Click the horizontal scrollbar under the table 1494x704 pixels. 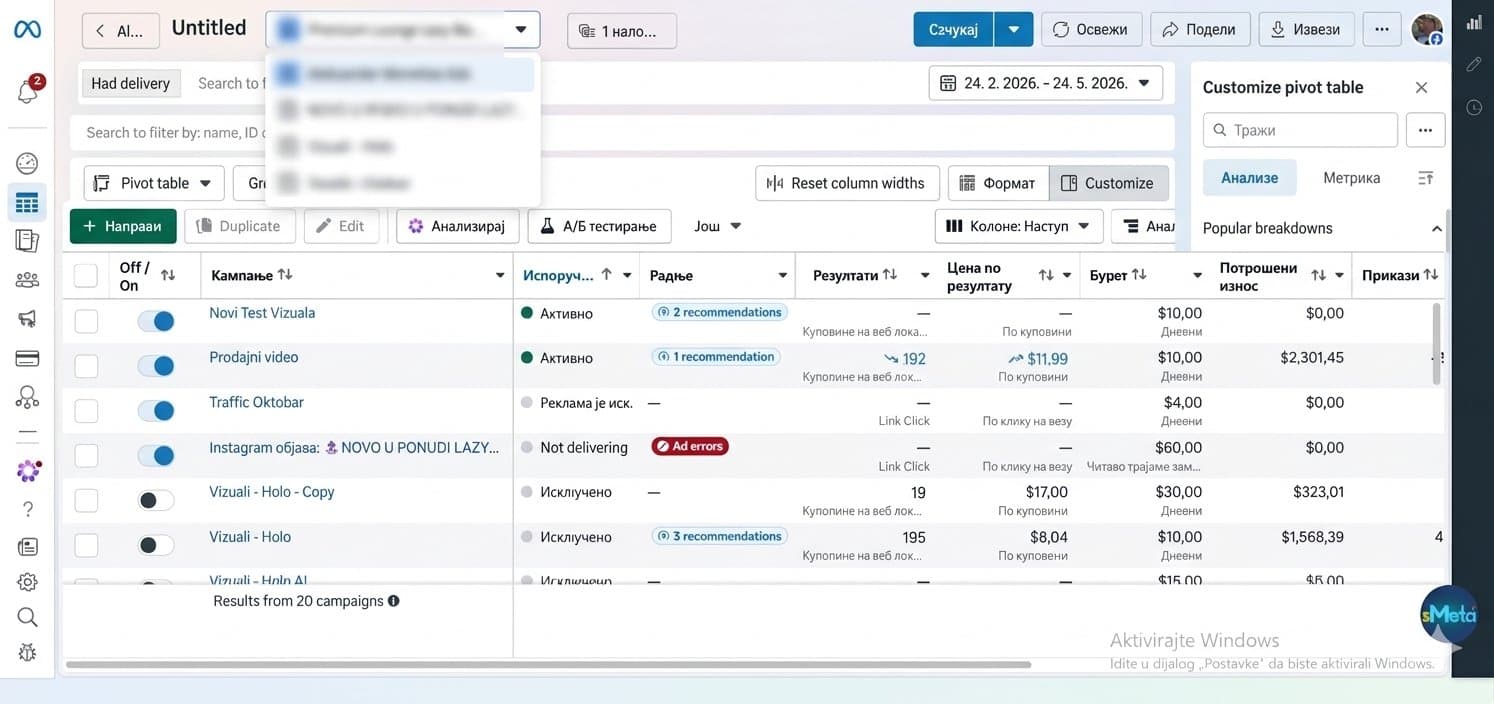[x=548, y=664]
